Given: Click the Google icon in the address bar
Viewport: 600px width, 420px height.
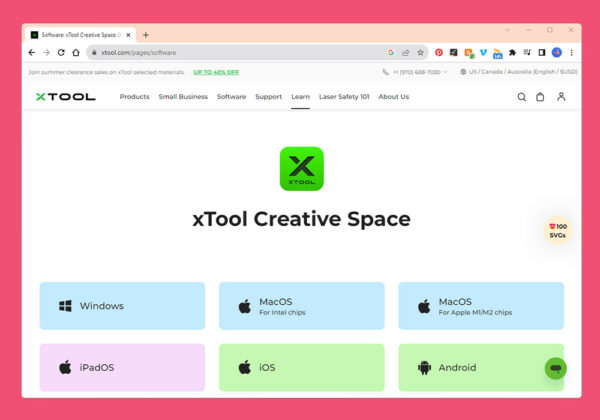Looking at the screenshot, I should click(x=391, y=52).
